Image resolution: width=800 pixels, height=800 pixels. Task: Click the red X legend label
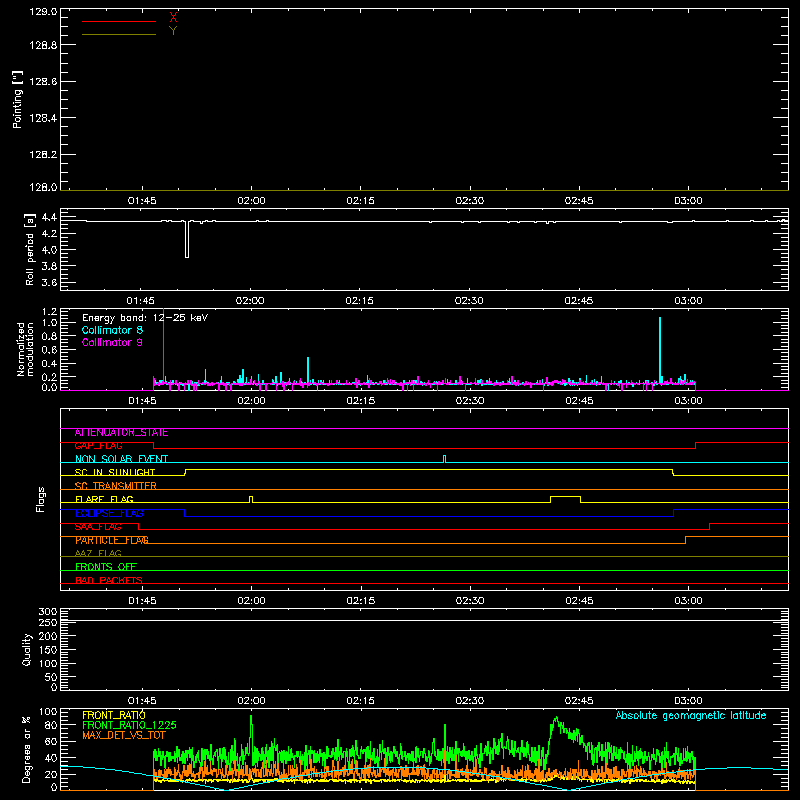pyautogui.click(x=173, y=18)
